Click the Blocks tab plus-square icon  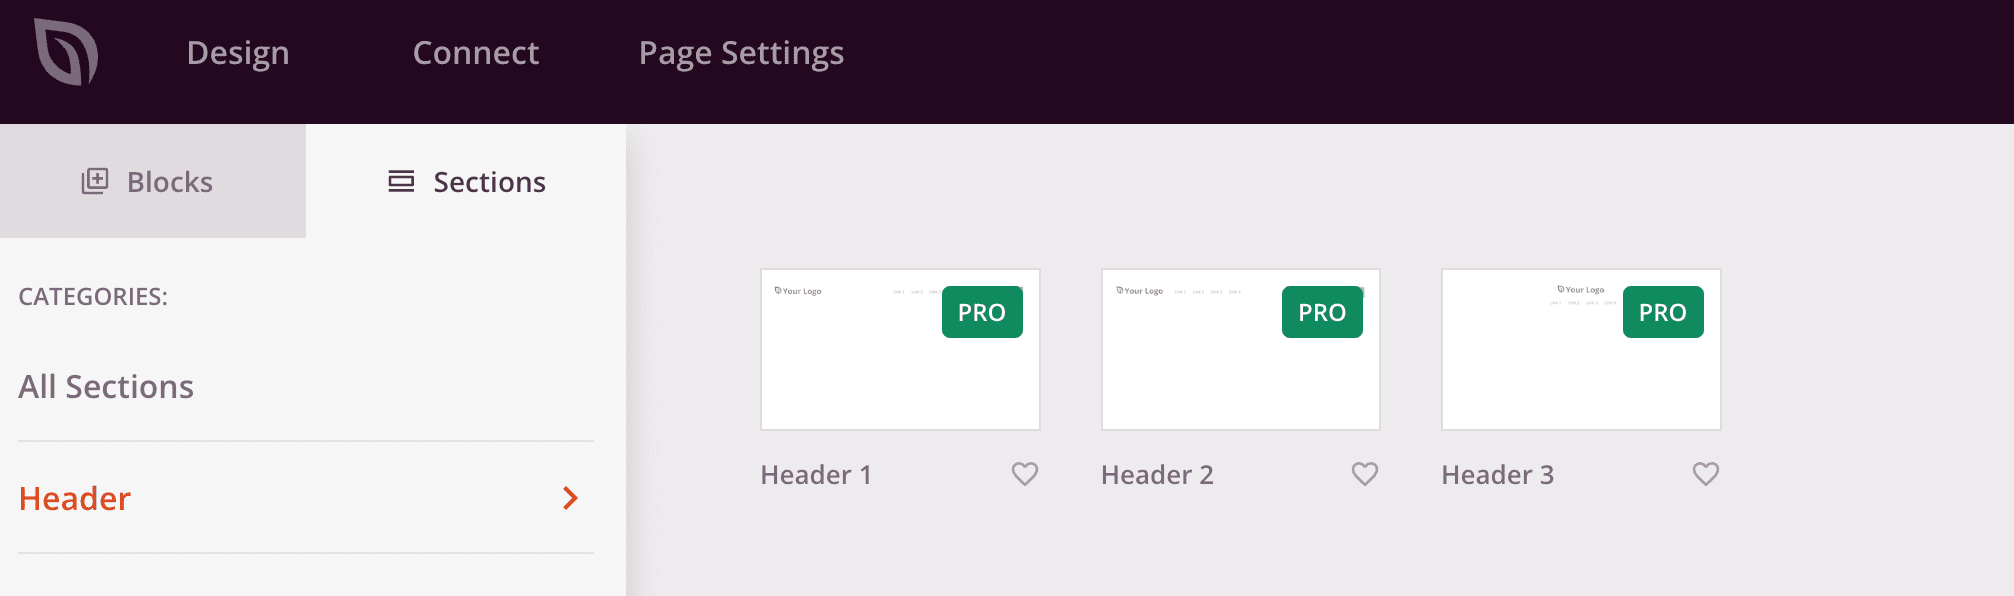95,181
